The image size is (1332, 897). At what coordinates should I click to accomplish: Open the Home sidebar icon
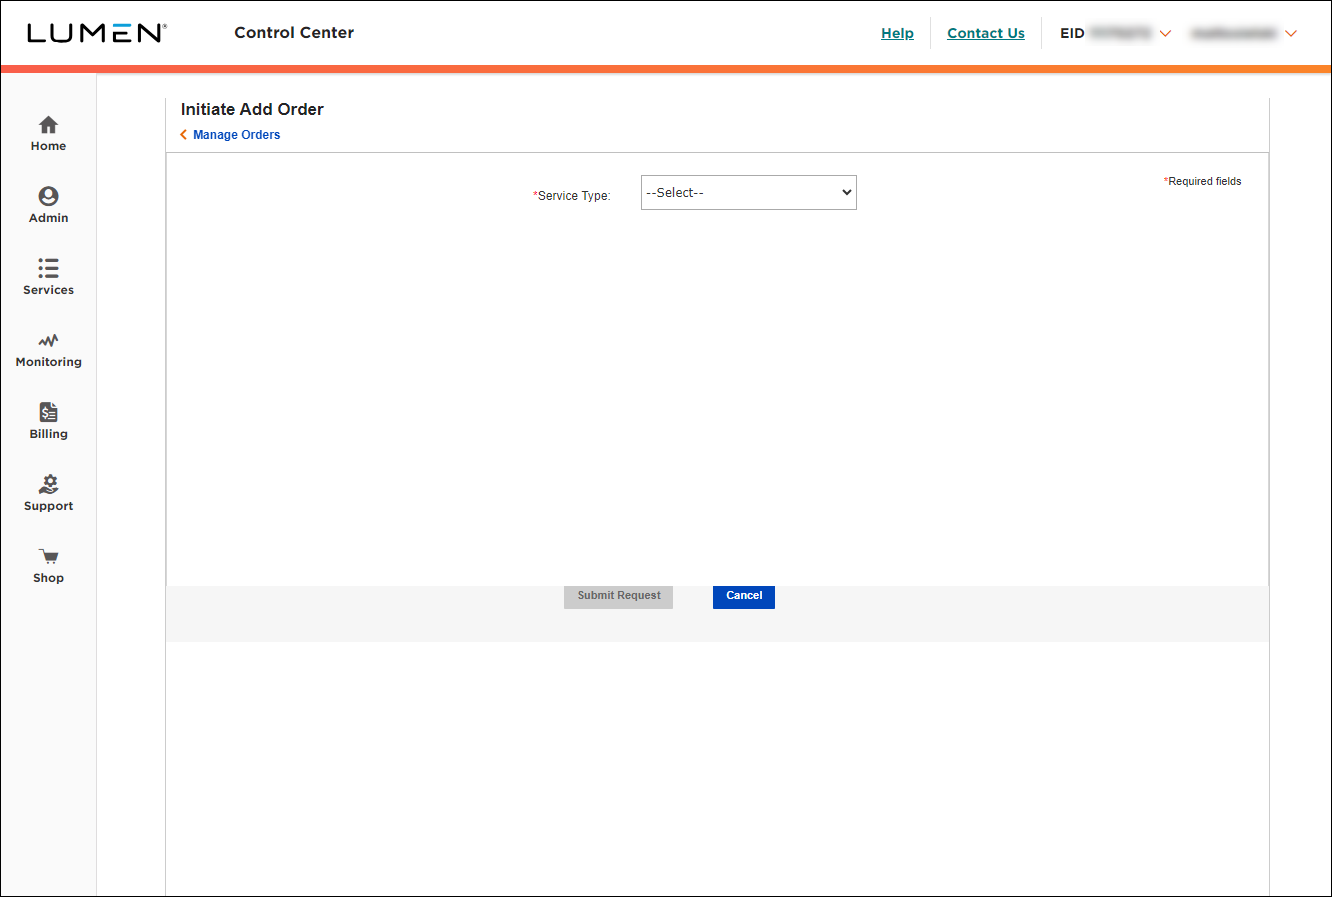48,125
